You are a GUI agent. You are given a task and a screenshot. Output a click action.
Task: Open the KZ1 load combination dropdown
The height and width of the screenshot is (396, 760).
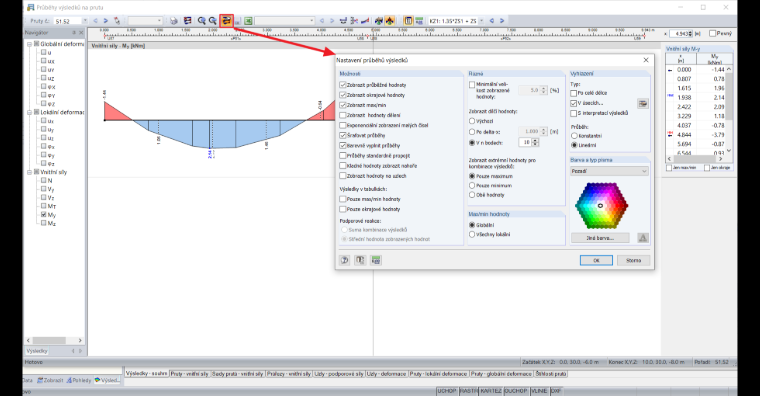click(481, 21)
